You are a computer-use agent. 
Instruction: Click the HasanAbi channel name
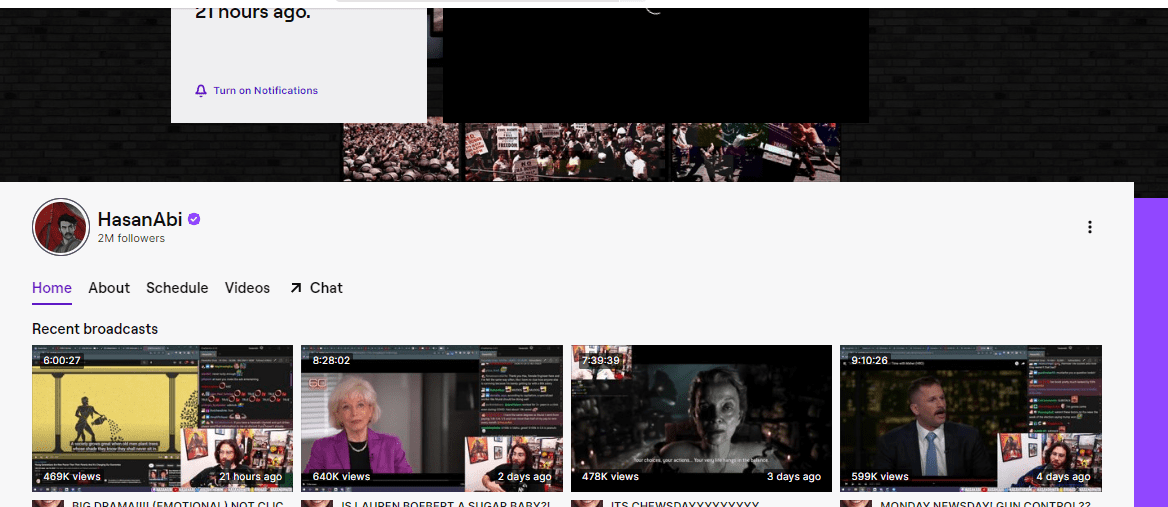tap(140, 219)
